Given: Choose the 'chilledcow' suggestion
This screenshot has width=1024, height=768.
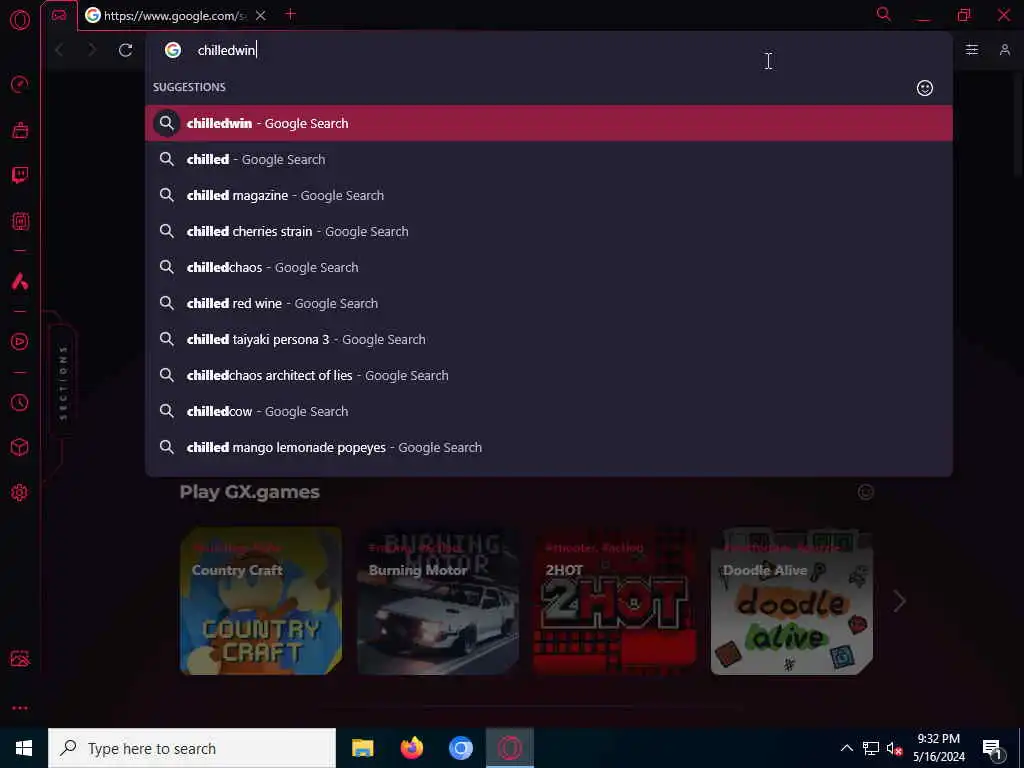Looking at the screenshot, I should (549, 411).
